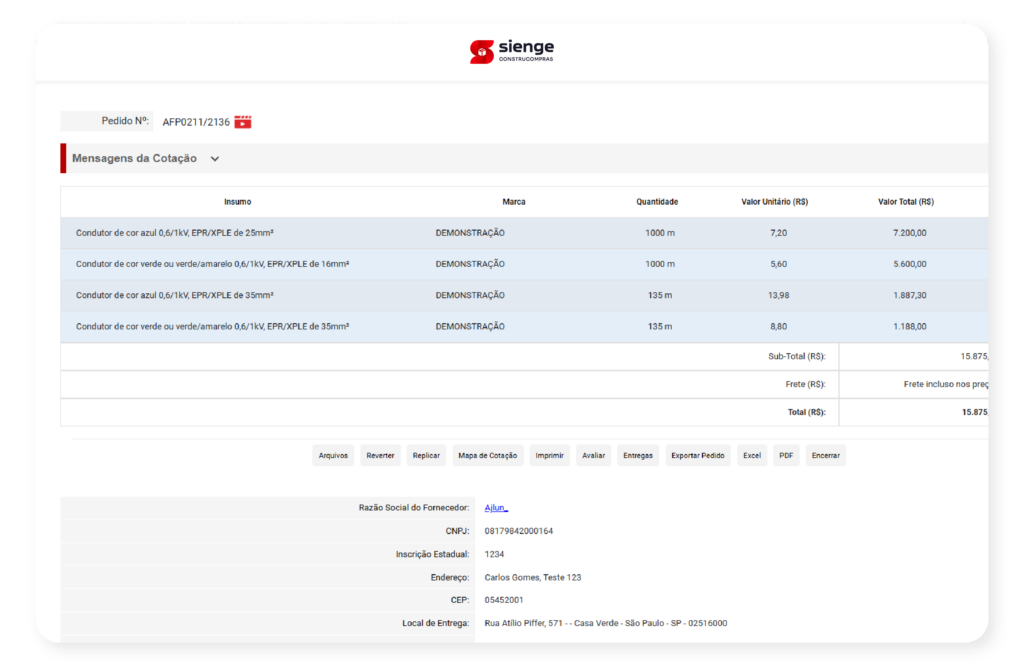Click CEP value 05452001
The width and height of the screenshot is (1024, 666).
pyautogui.click(x=504, y=600)
